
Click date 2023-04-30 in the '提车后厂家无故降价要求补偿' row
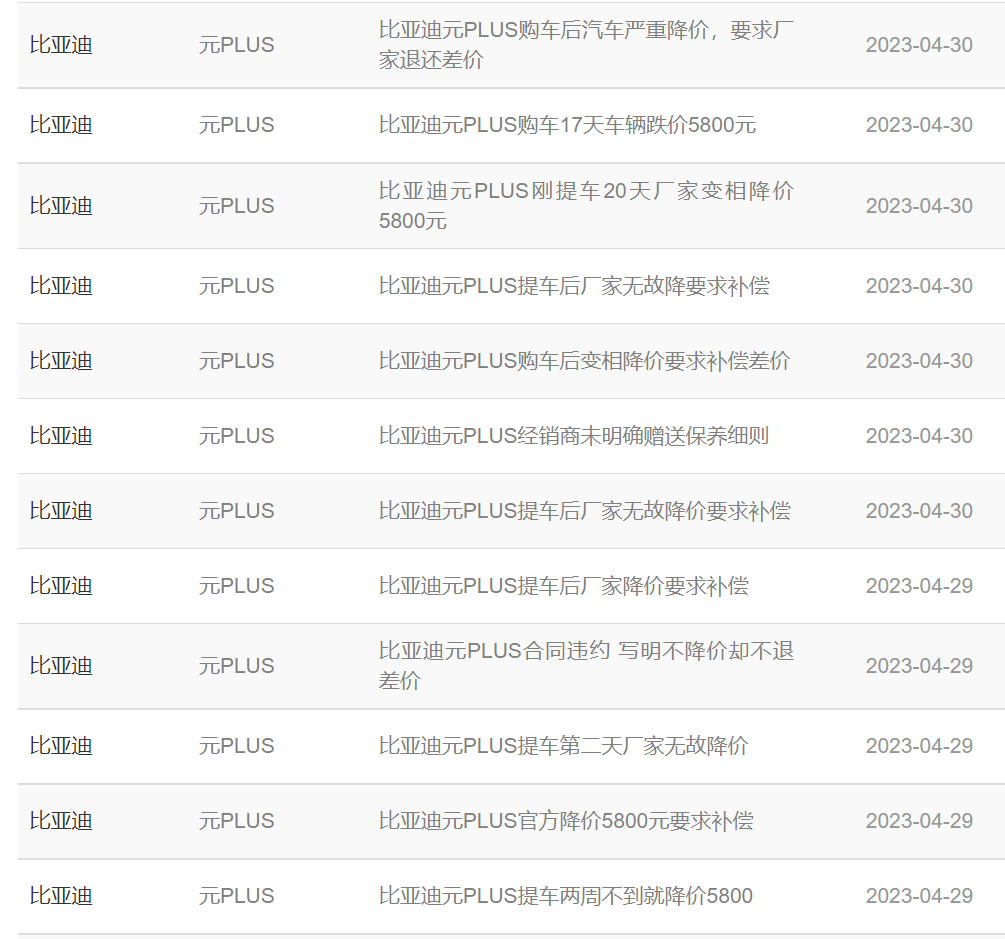pyautogui.click(x=919, y=511)
